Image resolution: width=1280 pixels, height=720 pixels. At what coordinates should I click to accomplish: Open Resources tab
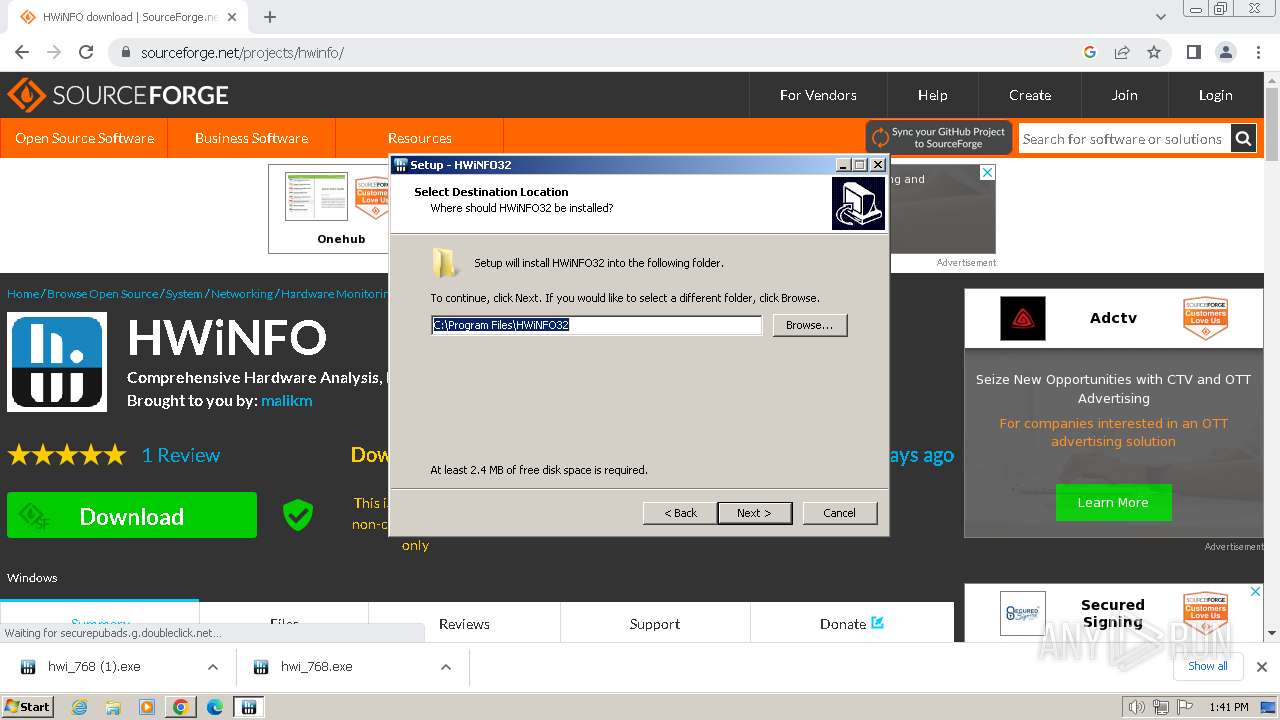(x=419, y=138)
